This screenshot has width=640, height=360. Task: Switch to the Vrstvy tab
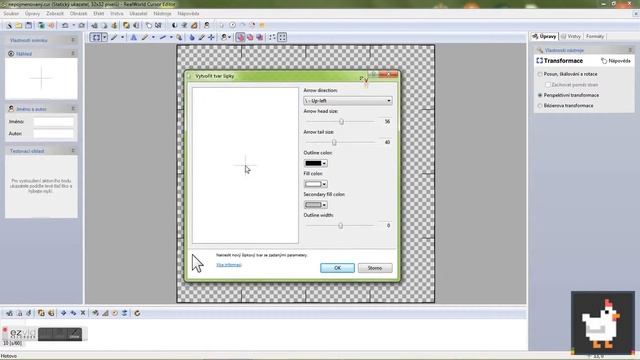[x=571, y=36]
